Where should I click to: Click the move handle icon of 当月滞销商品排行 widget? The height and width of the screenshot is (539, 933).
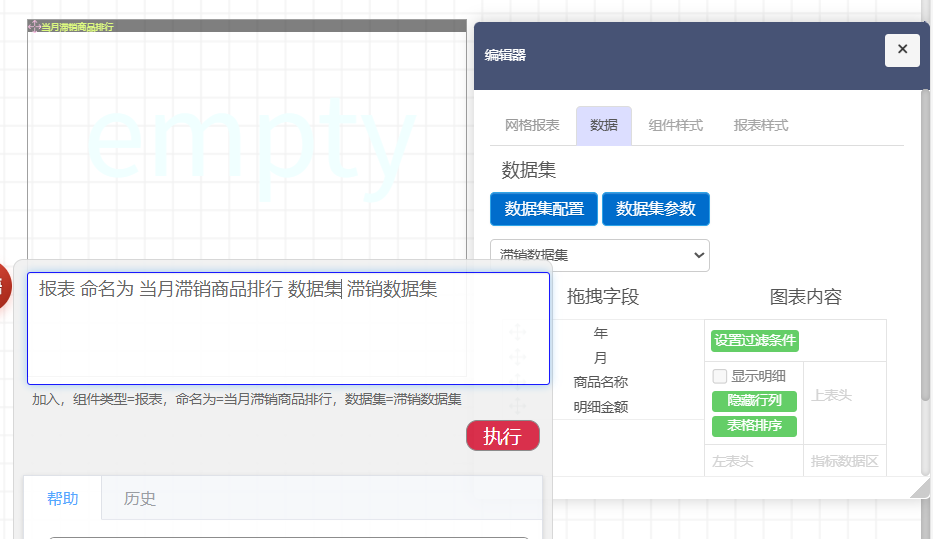(x=34, y=26)
